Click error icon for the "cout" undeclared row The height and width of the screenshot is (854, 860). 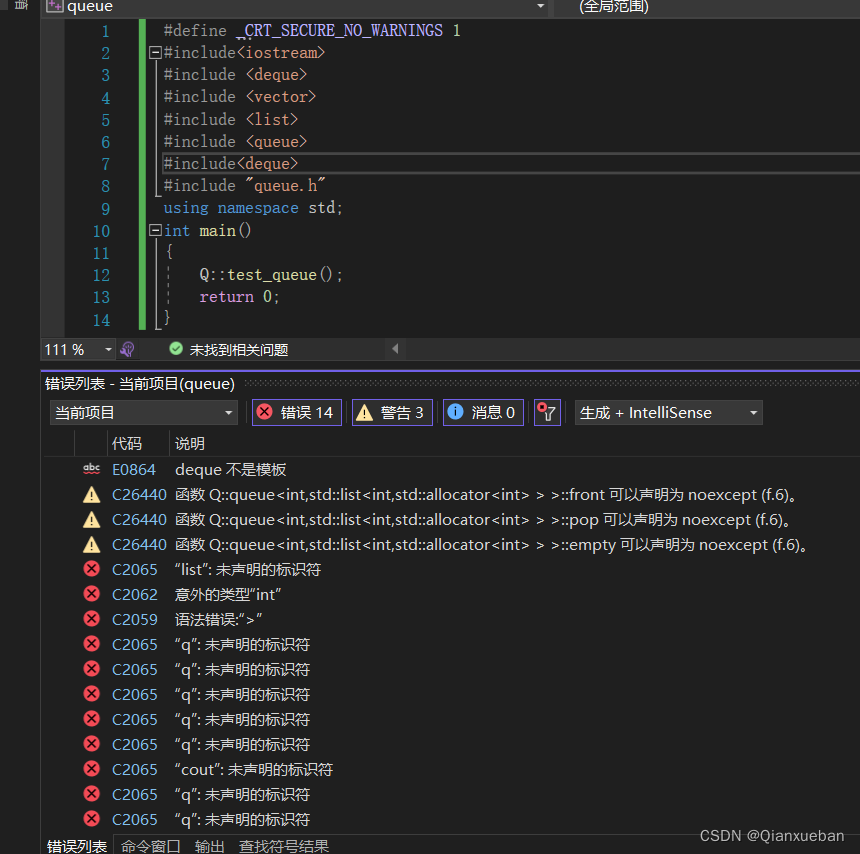[x=92, y=769]
